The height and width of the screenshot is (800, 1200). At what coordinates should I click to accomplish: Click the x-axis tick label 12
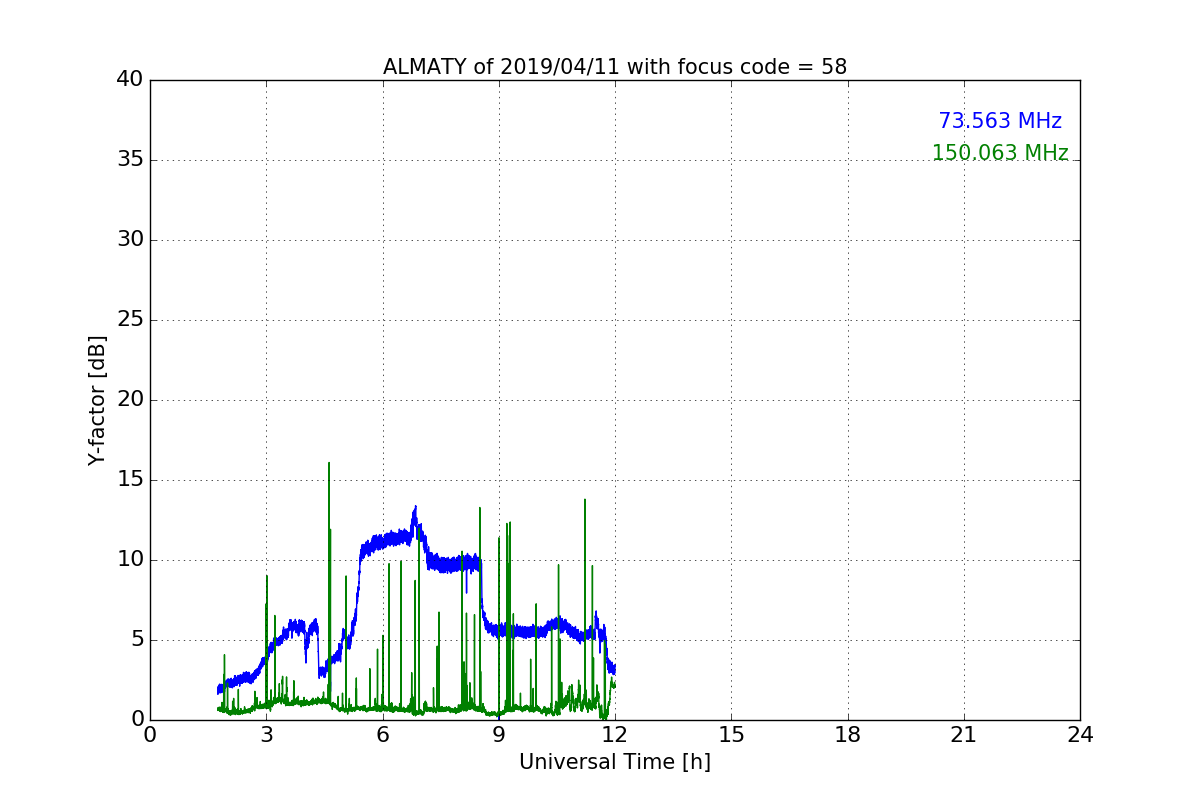(x=615, y=734)
